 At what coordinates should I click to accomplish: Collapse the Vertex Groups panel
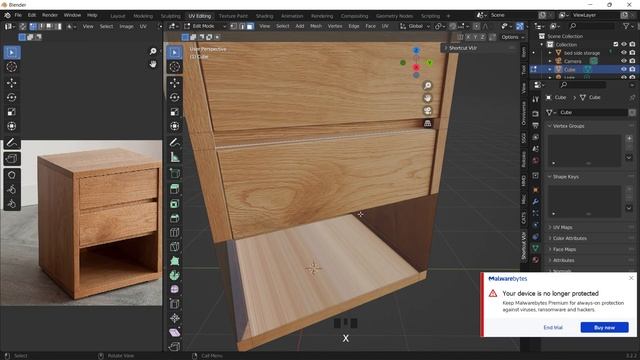click(568, 126)
